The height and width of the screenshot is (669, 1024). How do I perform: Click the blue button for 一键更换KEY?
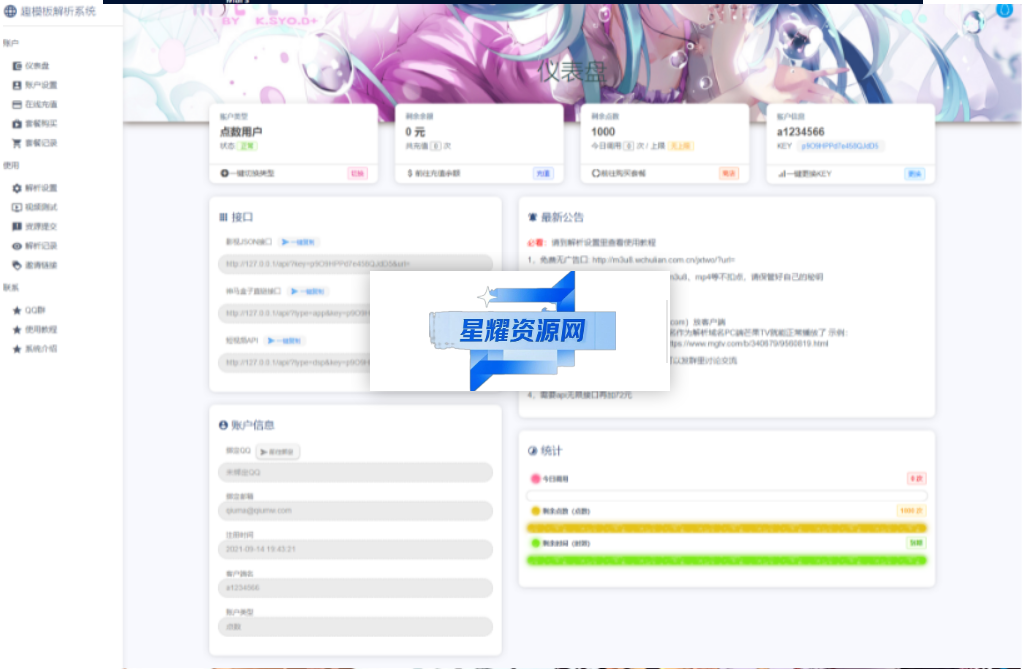pos(914,174)
